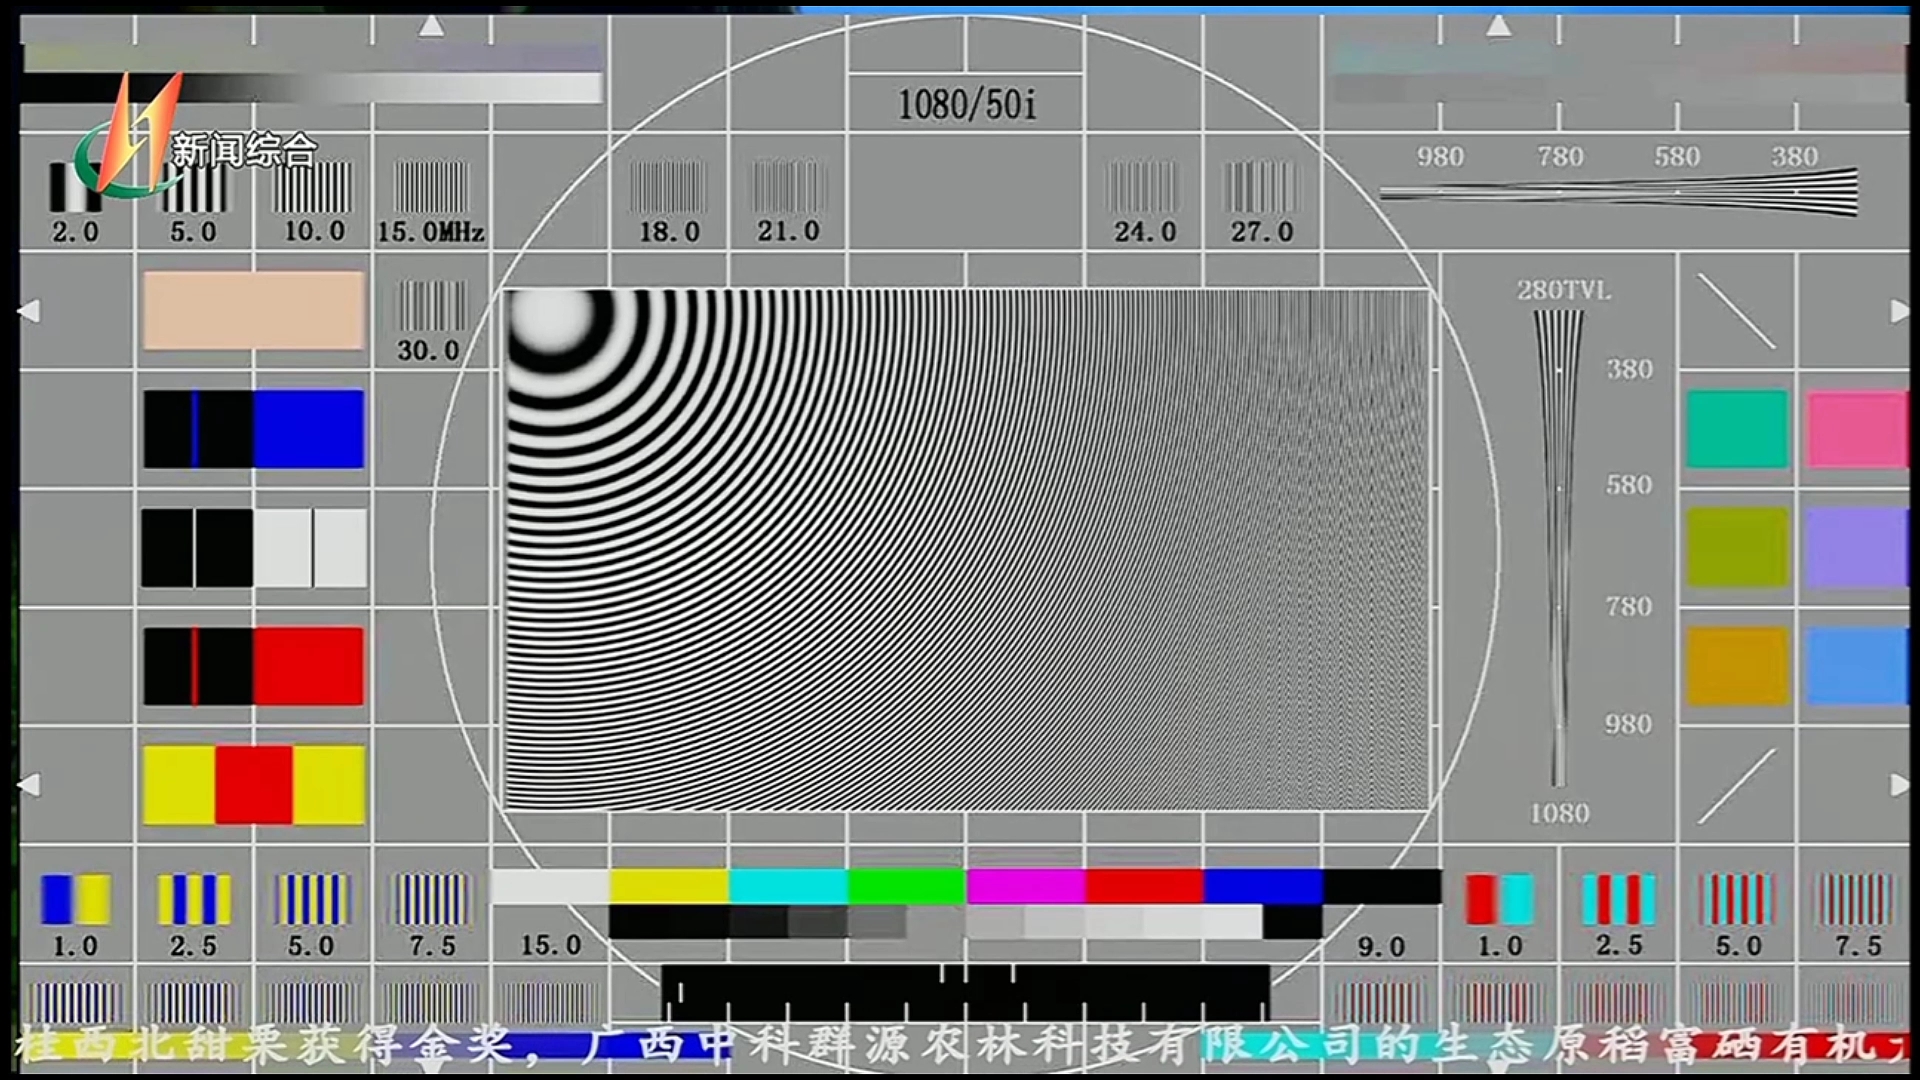This screenshot has width=1920, height=1080.
Task: Click the blue-yellow burst above bottom-left 7.5
Action: click(x=431, y=899)
